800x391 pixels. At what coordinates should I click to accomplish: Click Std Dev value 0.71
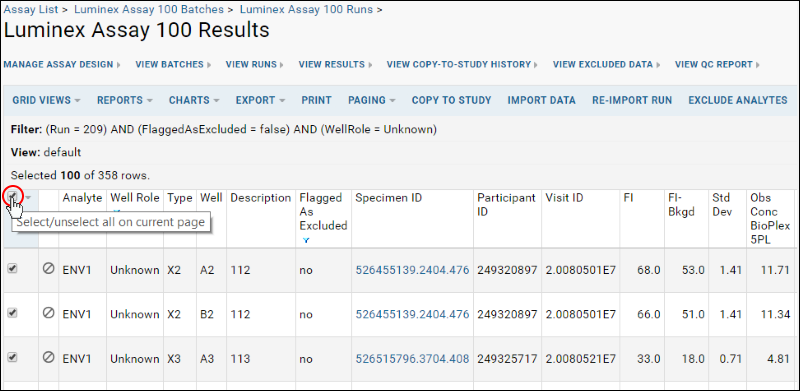tap(730, 359)
